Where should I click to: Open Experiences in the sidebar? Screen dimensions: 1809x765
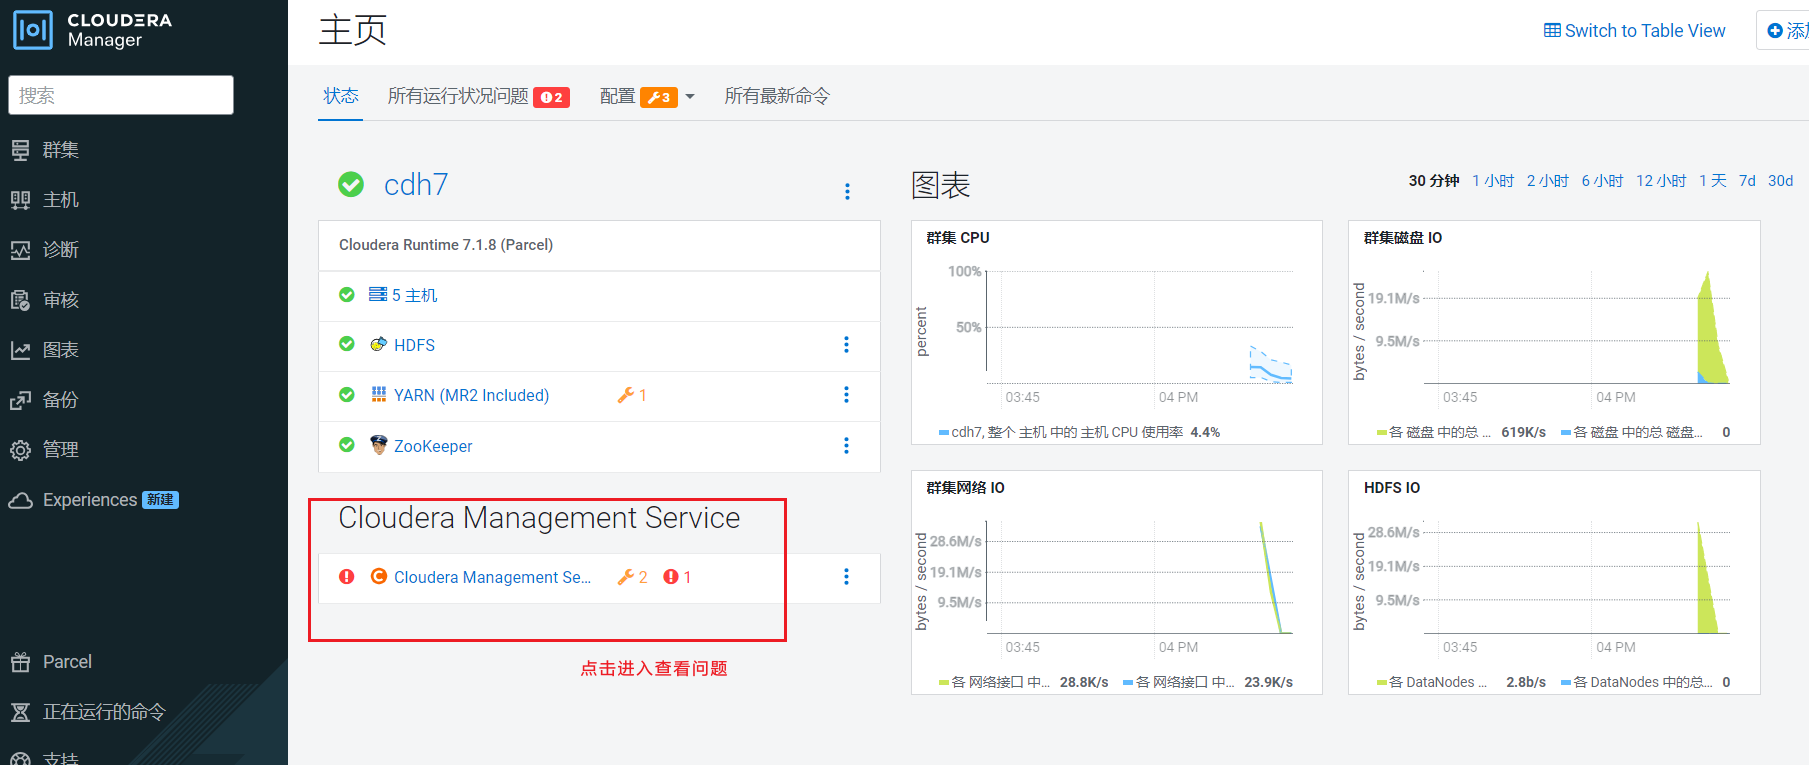(x=90, y=500)
